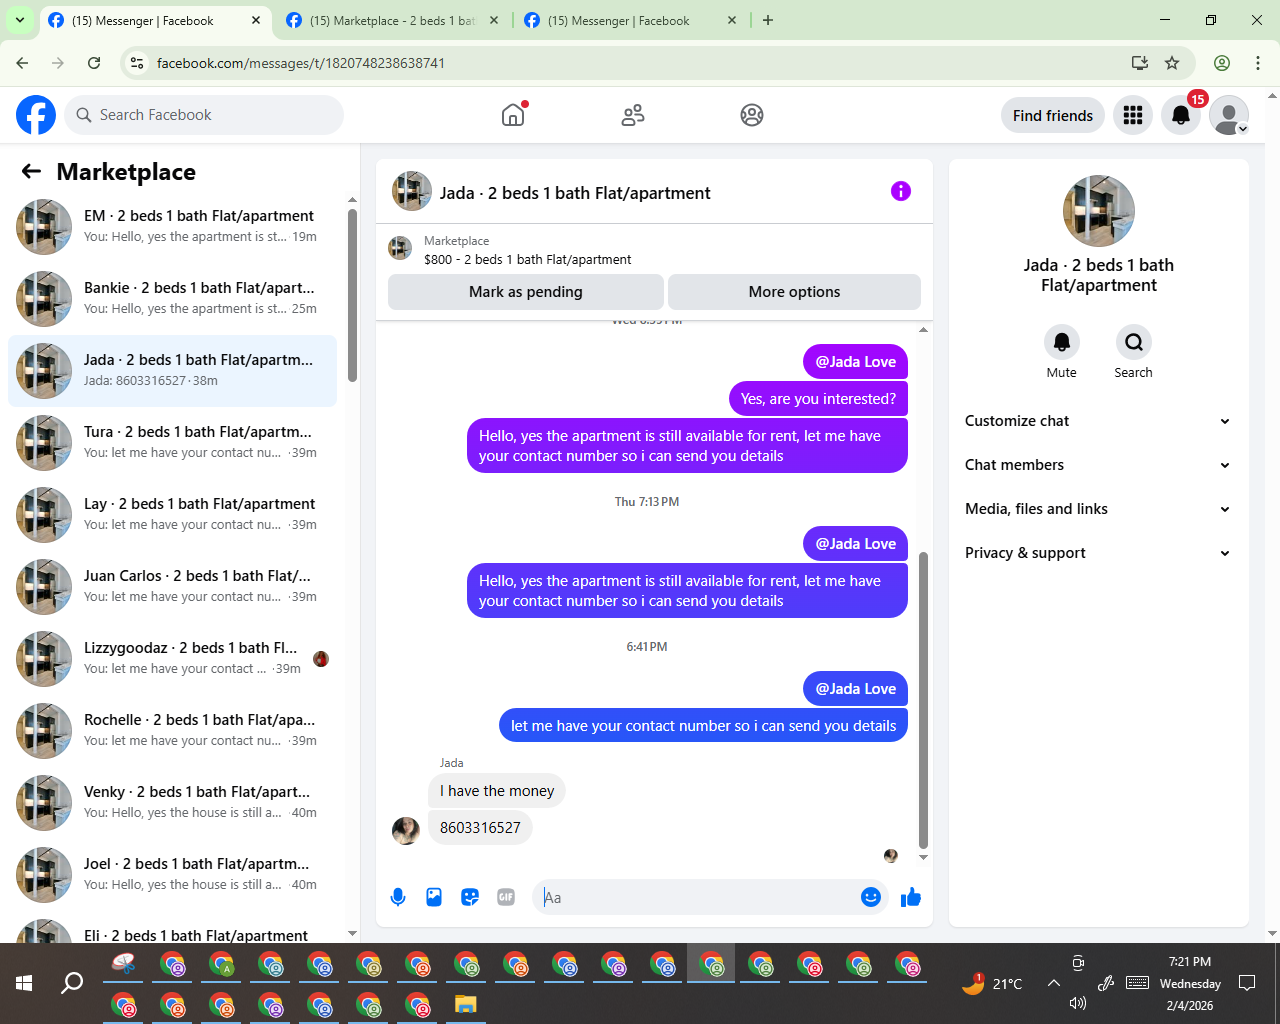The width and height of the screenshot is (1280, 1024).
Task: Click the Find friends button
Action: [1053, 115]
